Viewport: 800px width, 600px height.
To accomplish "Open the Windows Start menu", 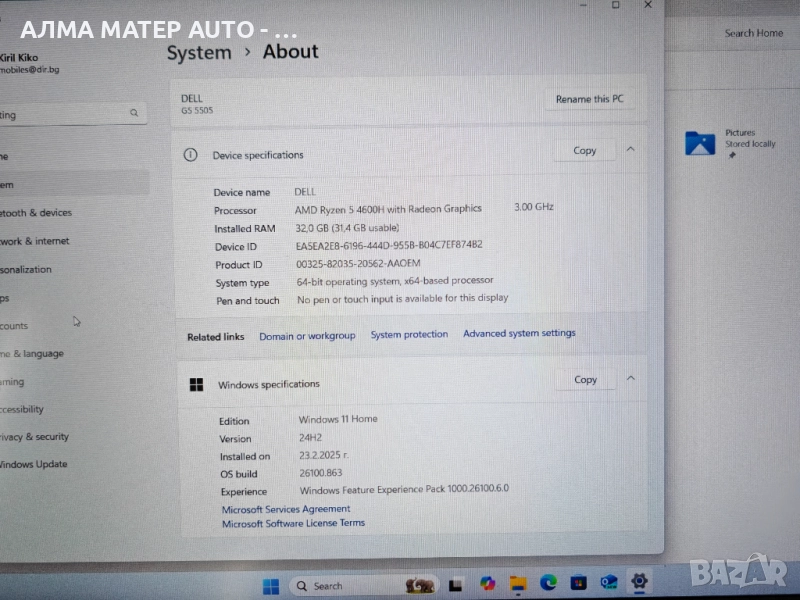I will 271,585.
